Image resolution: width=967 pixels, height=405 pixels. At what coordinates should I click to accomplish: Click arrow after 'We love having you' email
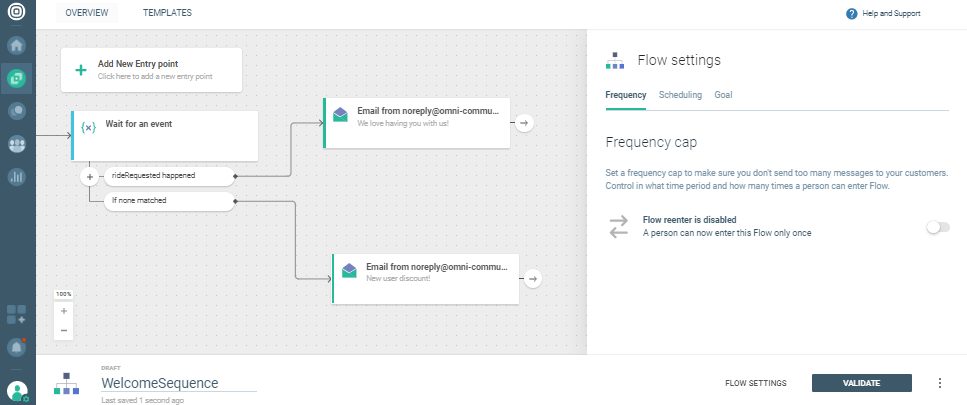(x=525, y=122)
